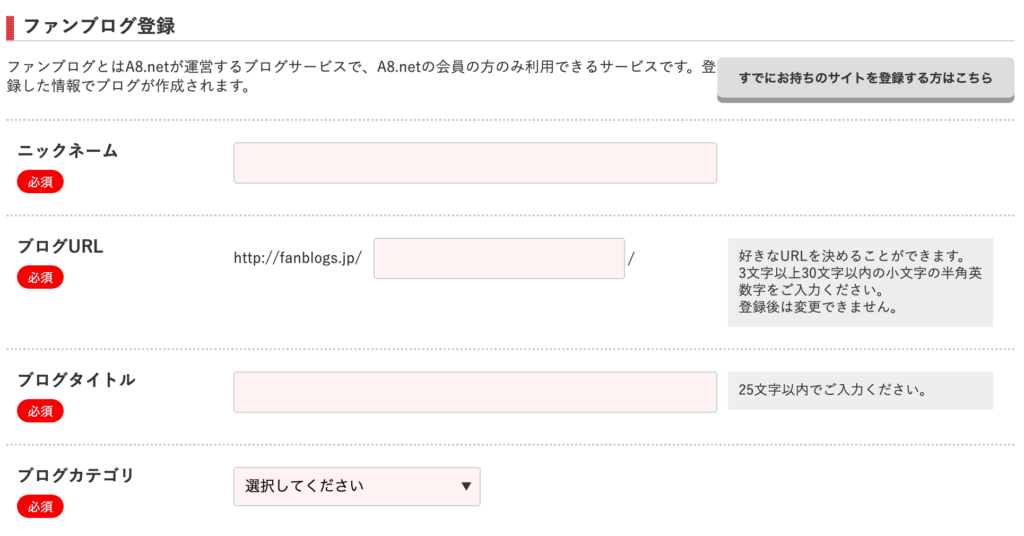Click the ブログタイトル input field
The width and height of the screenshot is (1024, 536).
coord(475,392)
